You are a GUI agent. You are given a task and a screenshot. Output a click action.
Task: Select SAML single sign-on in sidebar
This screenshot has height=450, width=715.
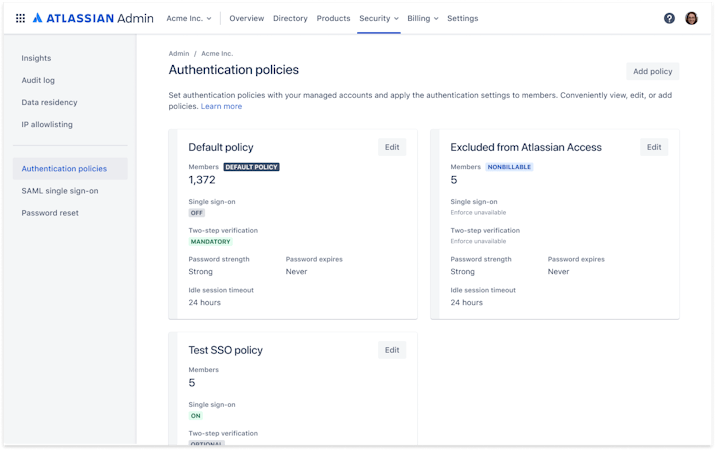60,191
